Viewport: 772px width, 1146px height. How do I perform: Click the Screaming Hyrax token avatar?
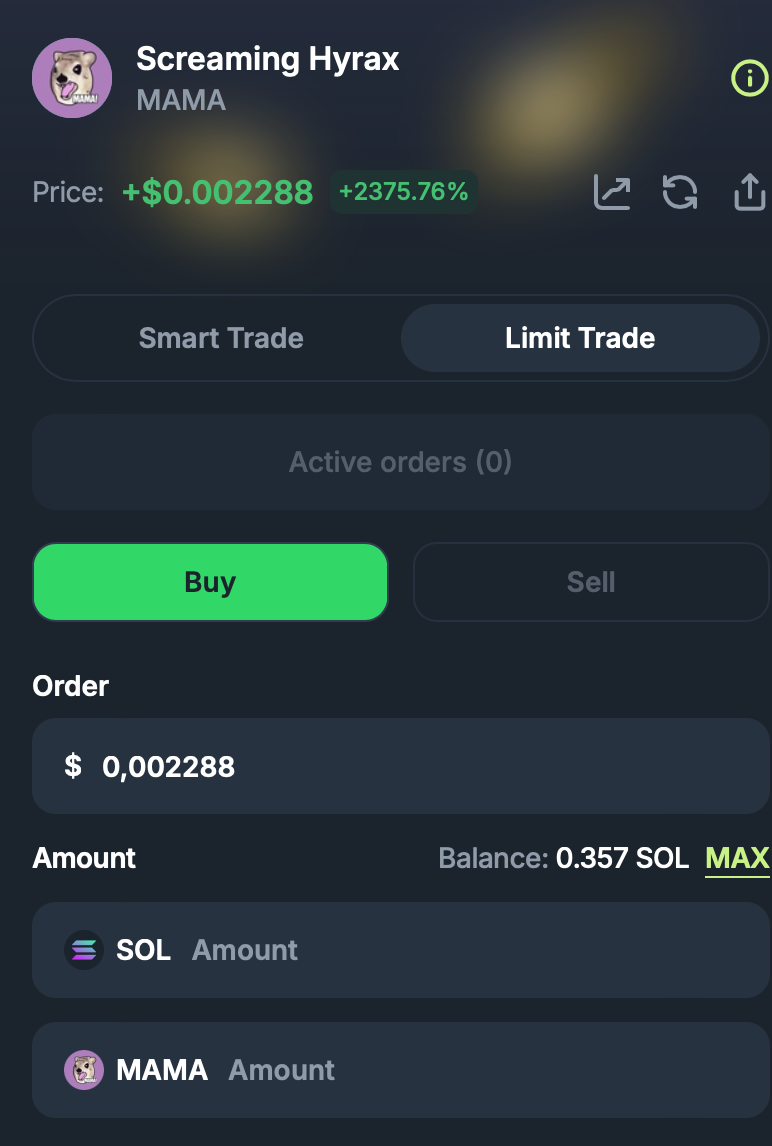[72, 78]
